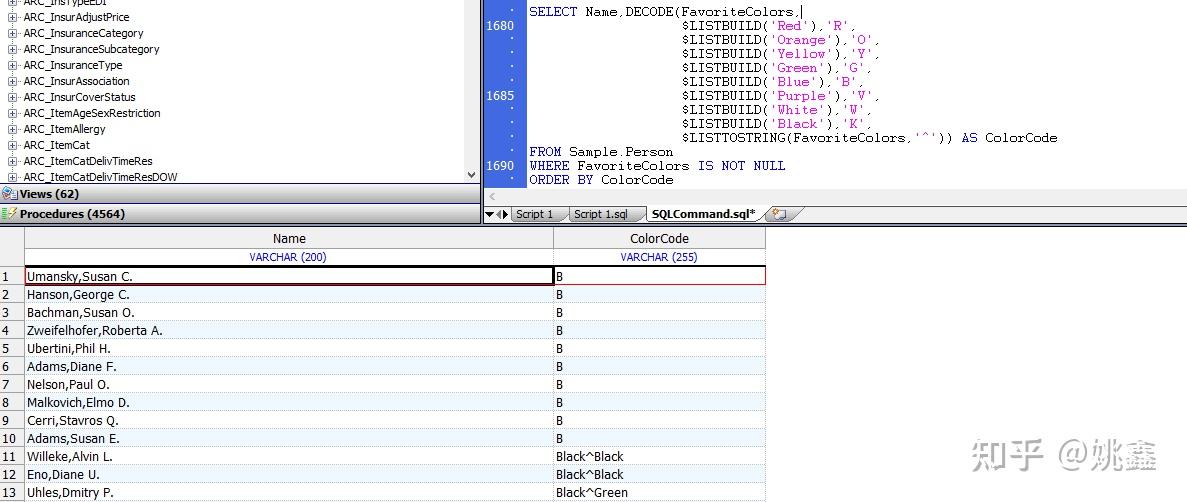The width and height of the screenshot is (1187, 502).
Task: Click the Procedures panel icon
Action: tap(9, 214)
